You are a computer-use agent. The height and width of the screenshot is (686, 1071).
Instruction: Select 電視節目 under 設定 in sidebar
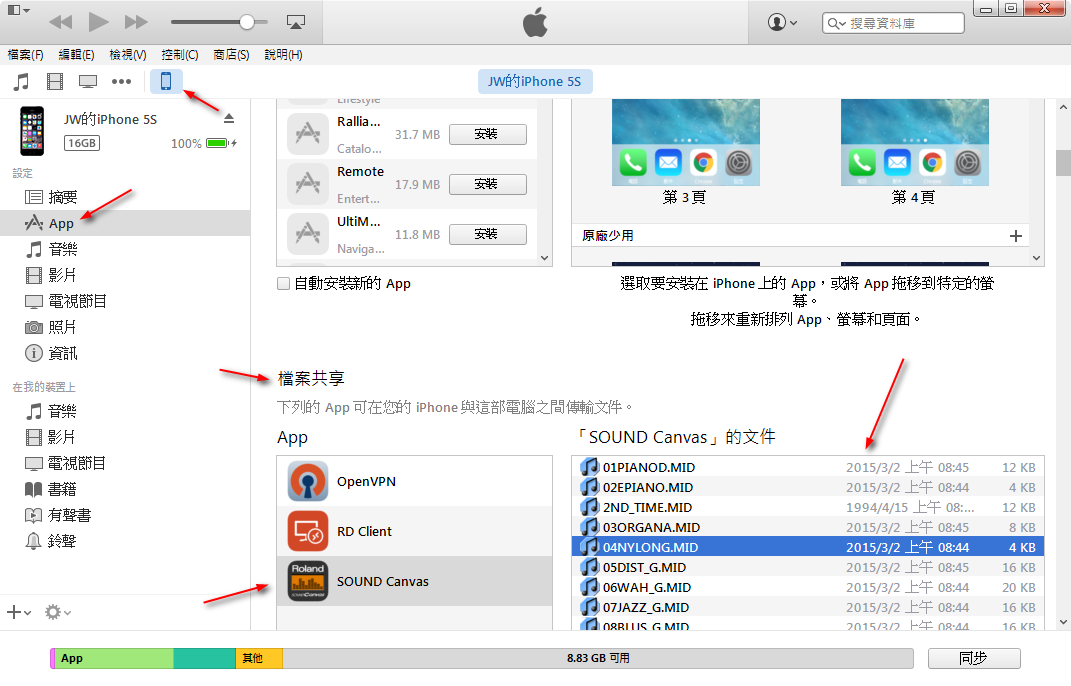(x=125, y=301)
